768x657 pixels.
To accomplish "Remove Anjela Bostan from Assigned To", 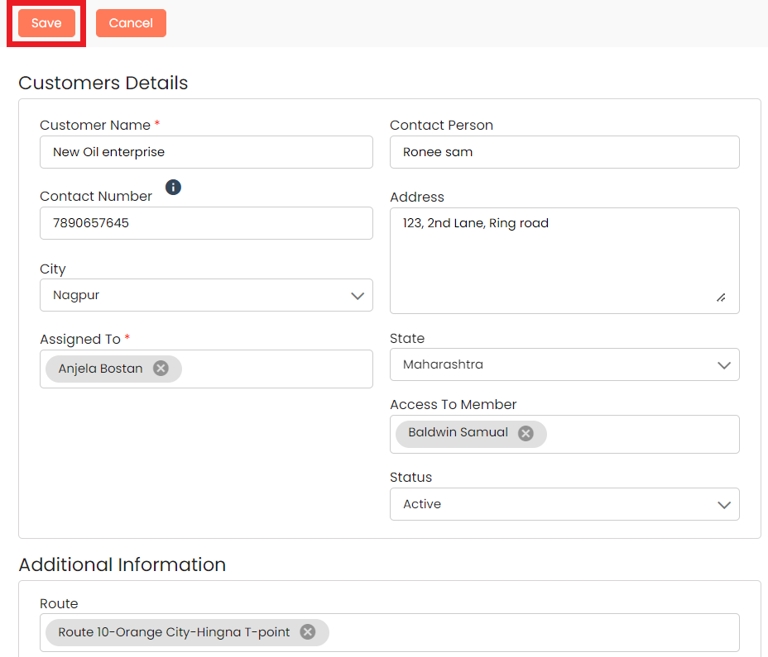I will coord(161,369).
